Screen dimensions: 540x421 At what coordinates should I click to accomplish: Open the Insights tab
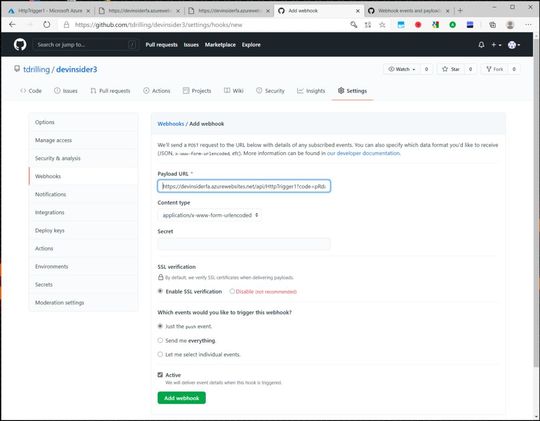[x=311, y=91]
